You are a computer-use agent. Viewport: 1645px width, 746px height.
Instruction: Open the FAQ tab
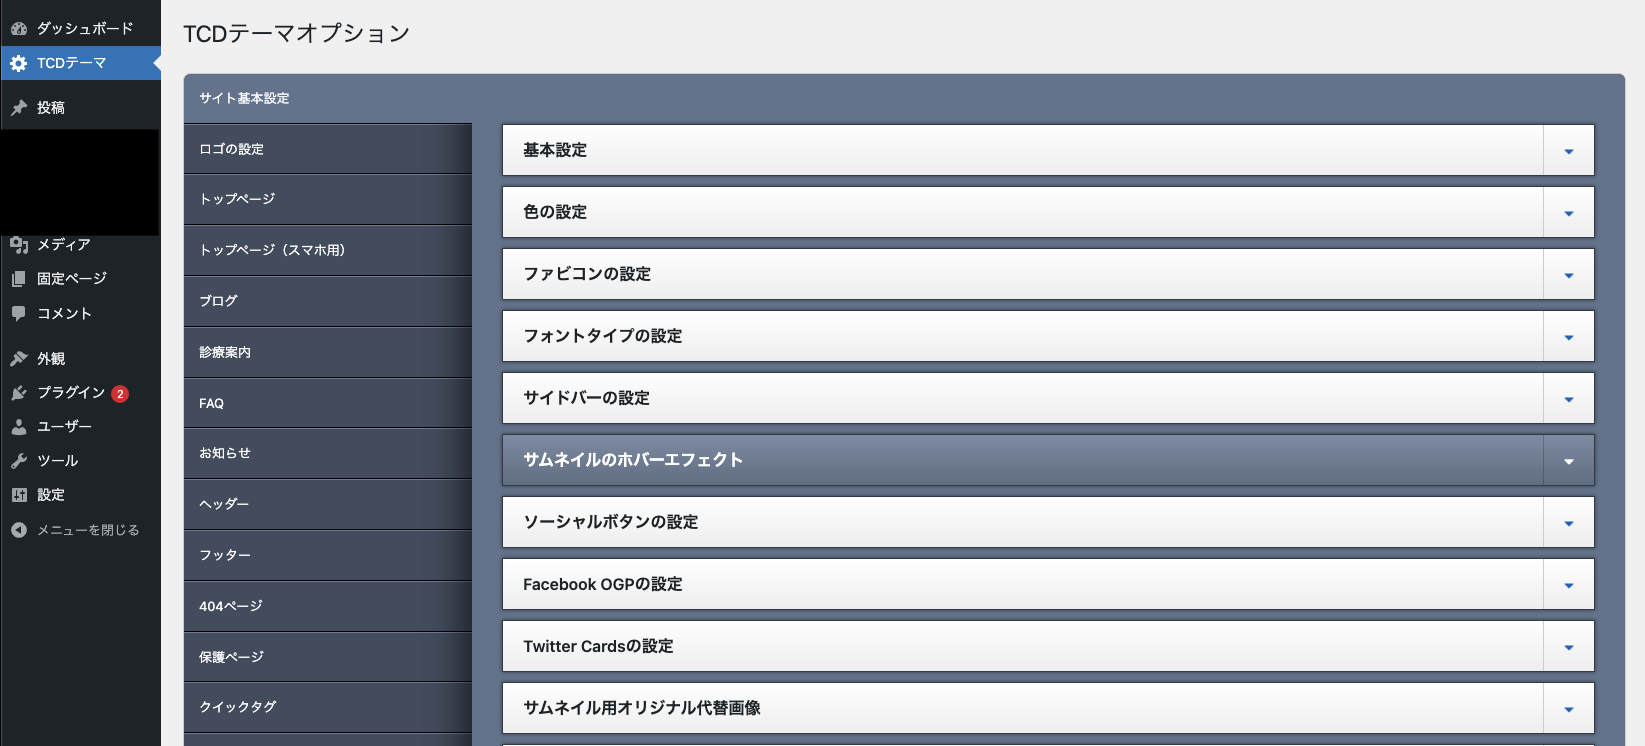coord(328,403)
